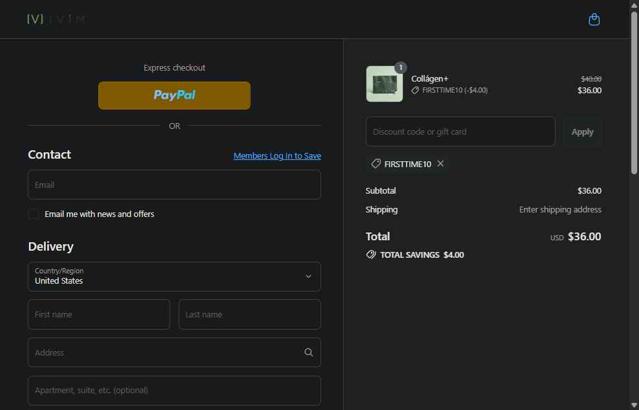Click the Express checkout label
Screen dimensions: 639x410
(174, 68)
